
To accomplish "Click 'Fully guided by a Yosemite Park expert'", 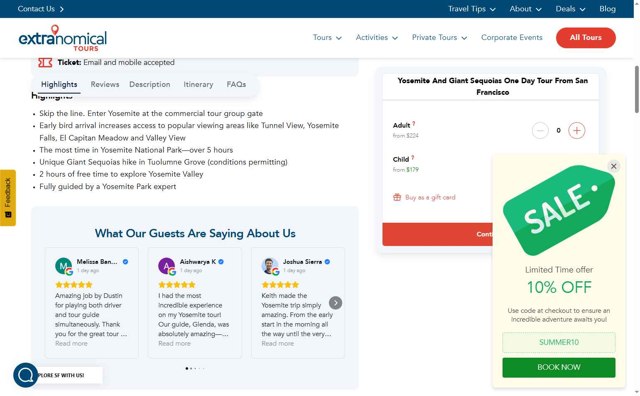I will (108, 187).
